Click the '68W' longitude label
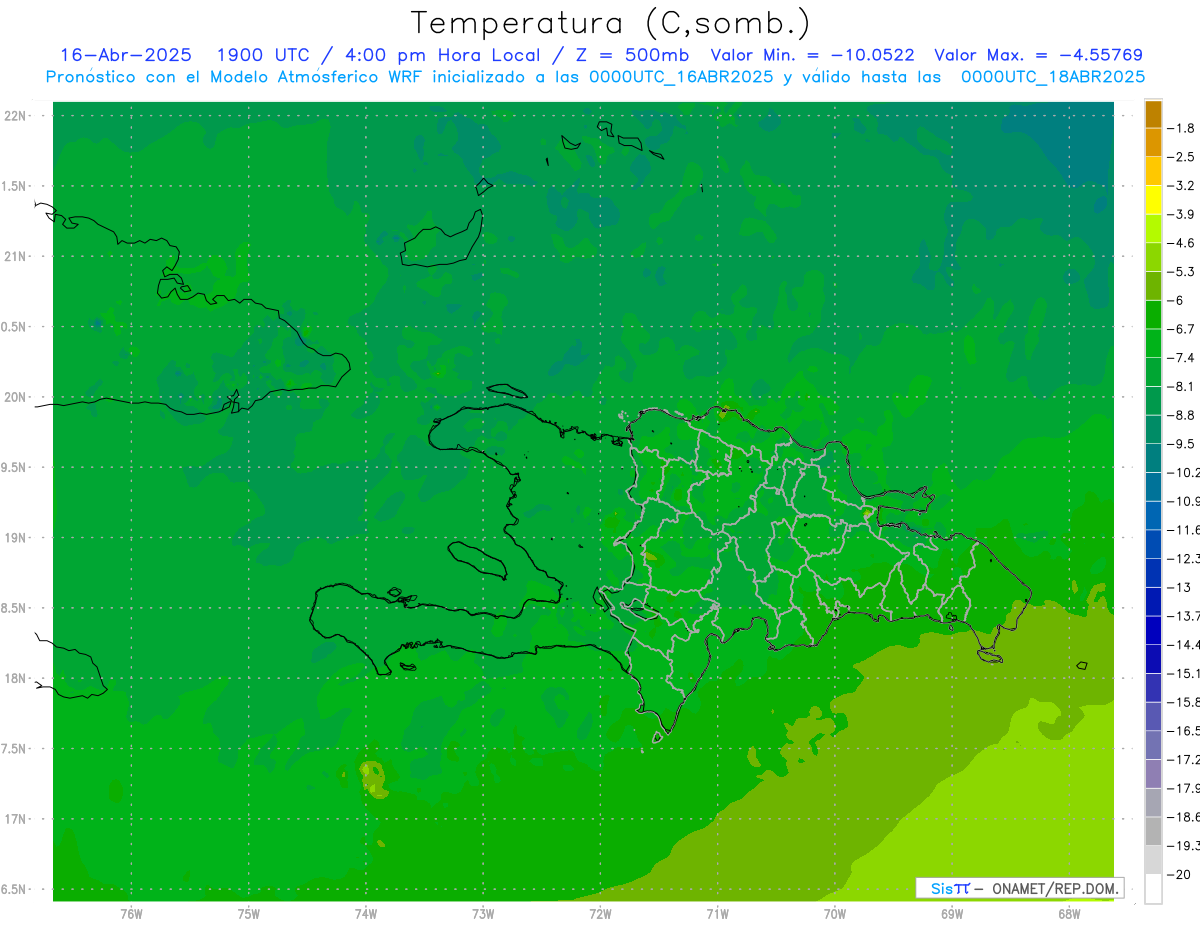 pos(1069,914)
